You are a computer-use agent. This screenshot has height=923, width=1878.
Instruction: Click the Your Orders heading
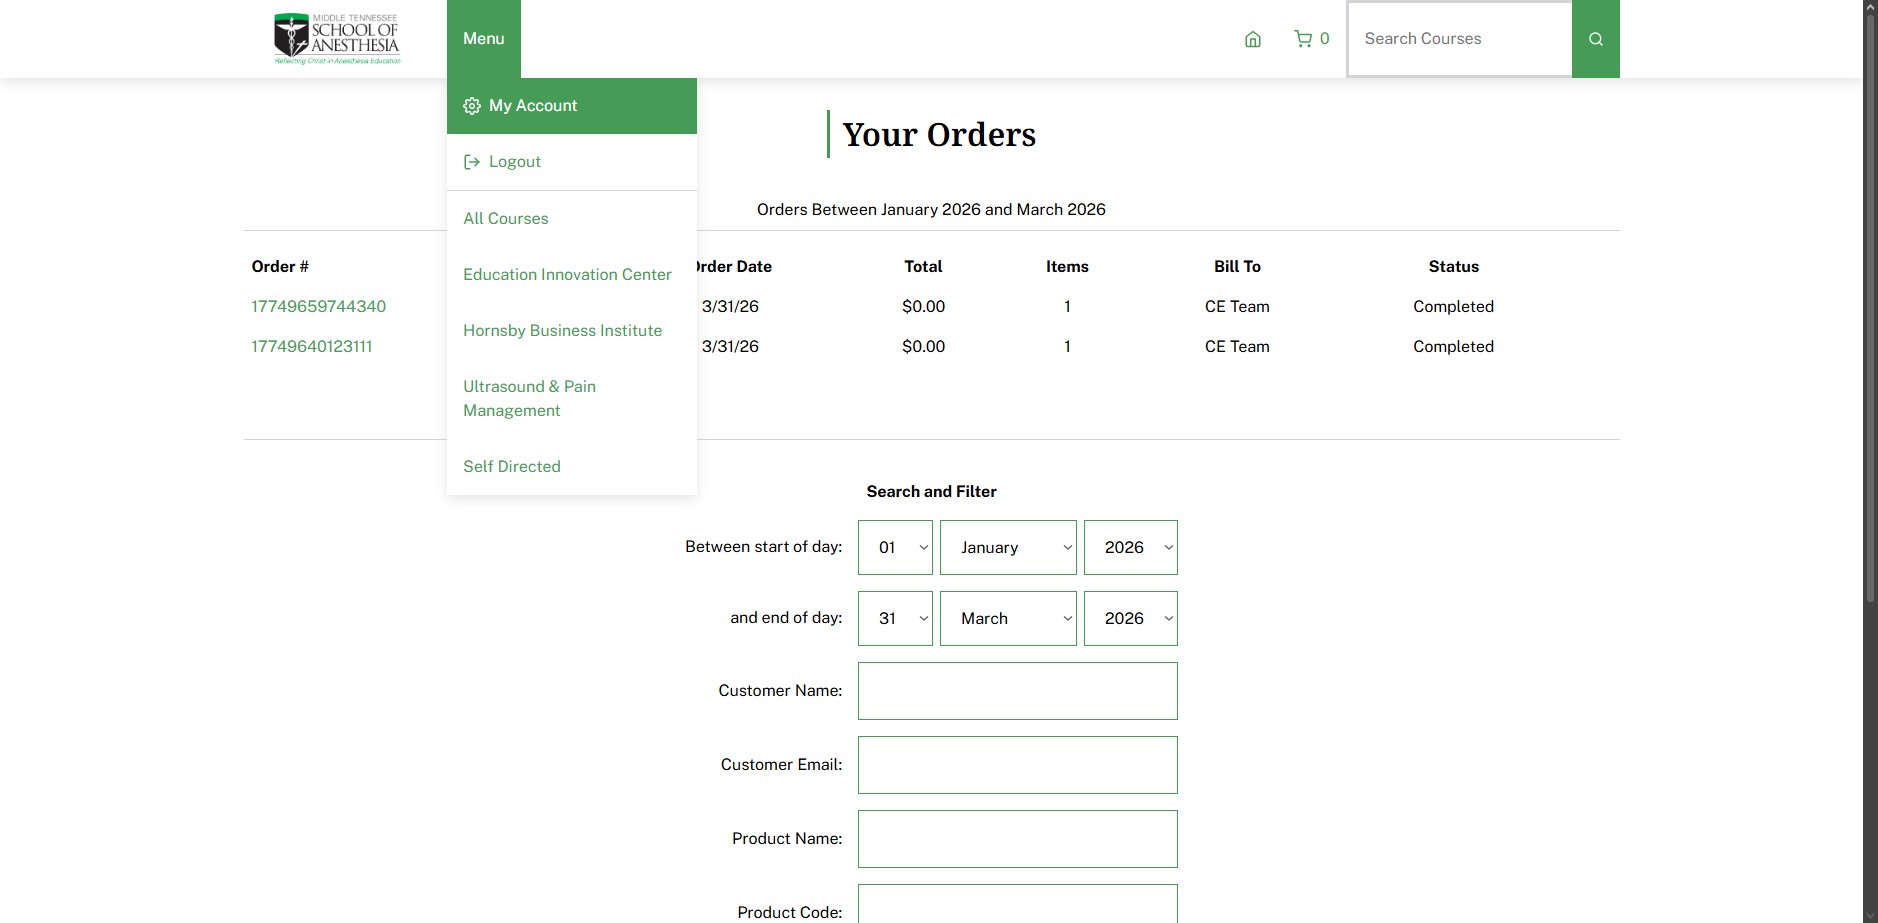(939, 134)
